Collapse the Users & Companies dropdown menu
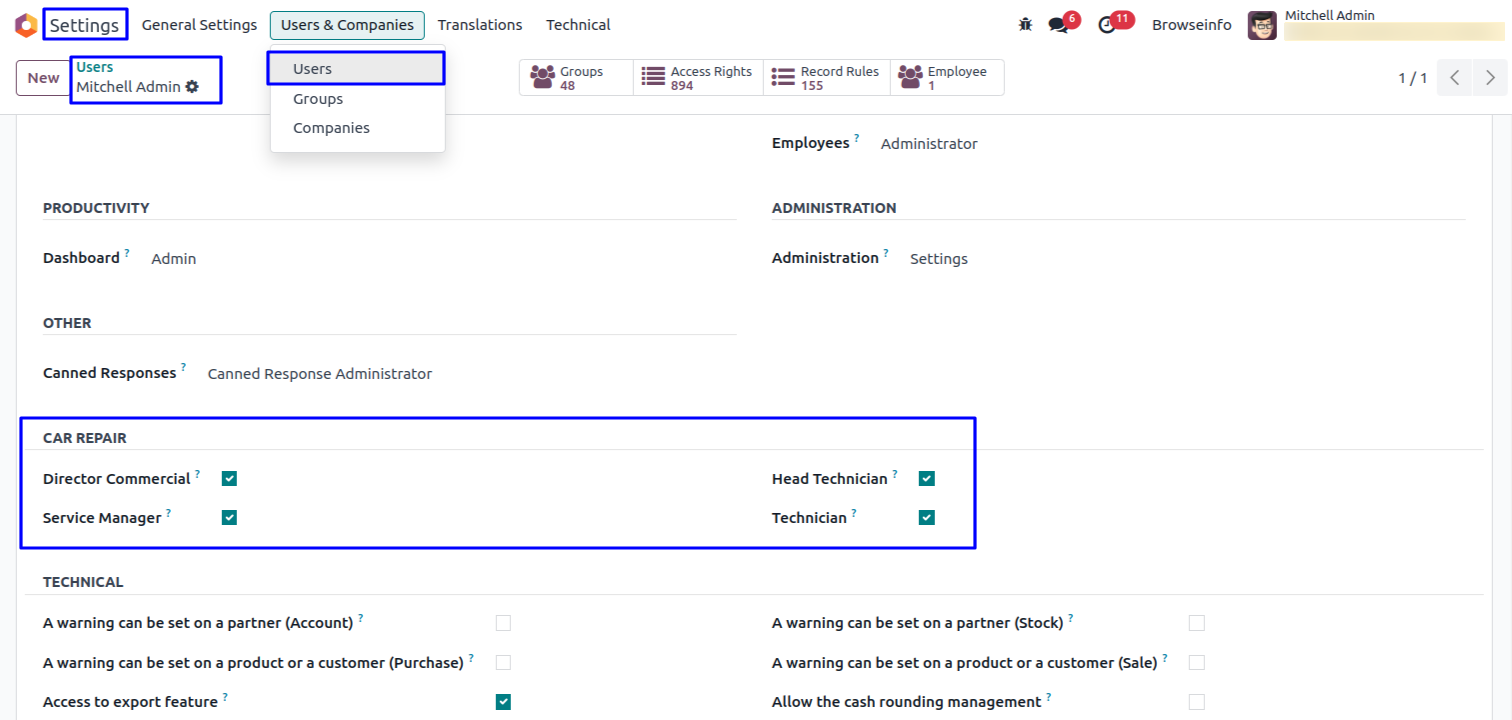This screenshot has height=720, width=1512. coord(347,25)
